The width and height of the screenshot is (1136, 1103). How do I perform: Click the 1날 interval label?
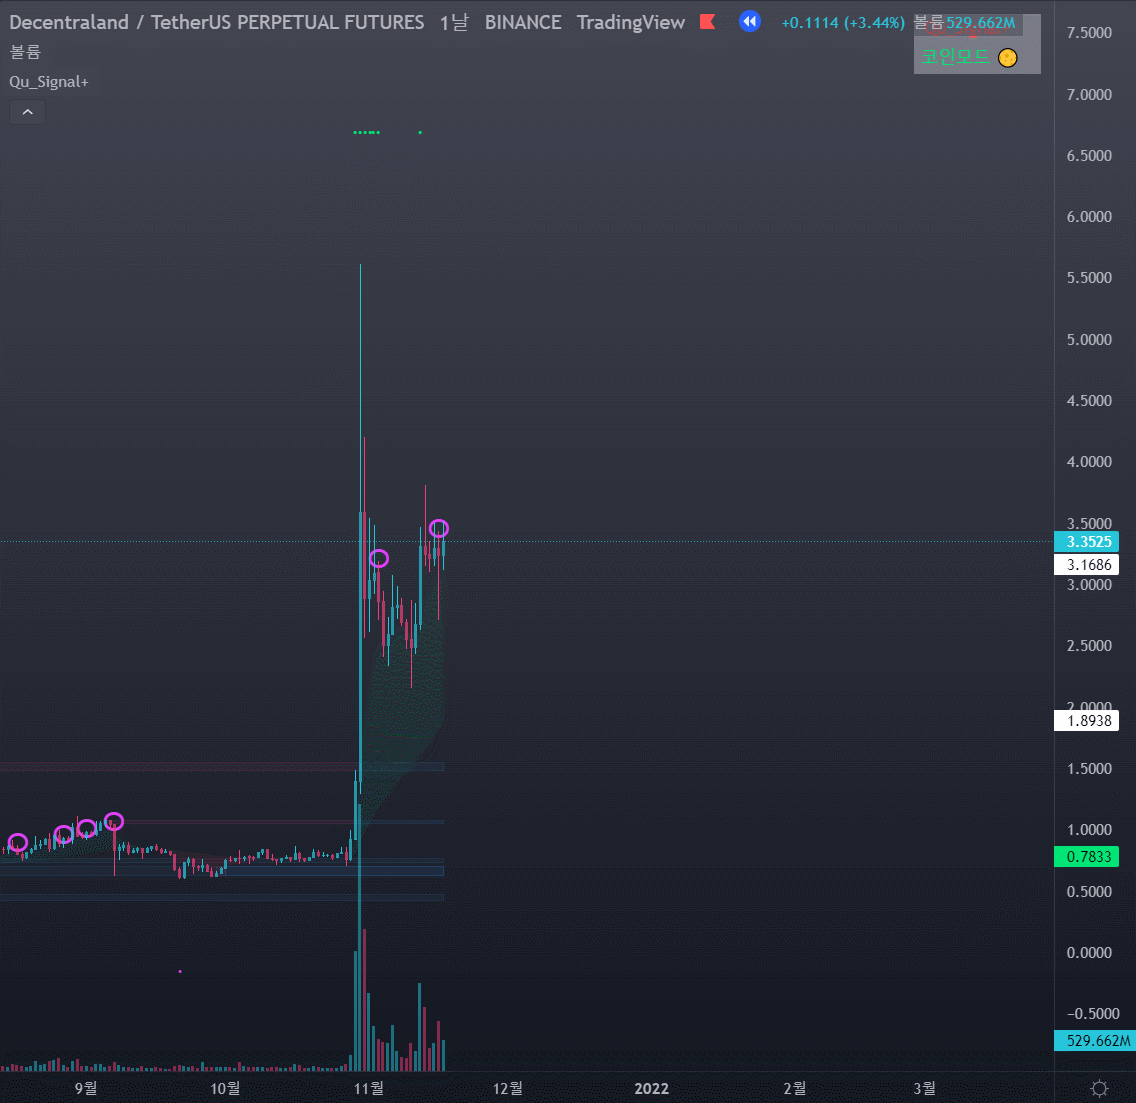(454, 22)
